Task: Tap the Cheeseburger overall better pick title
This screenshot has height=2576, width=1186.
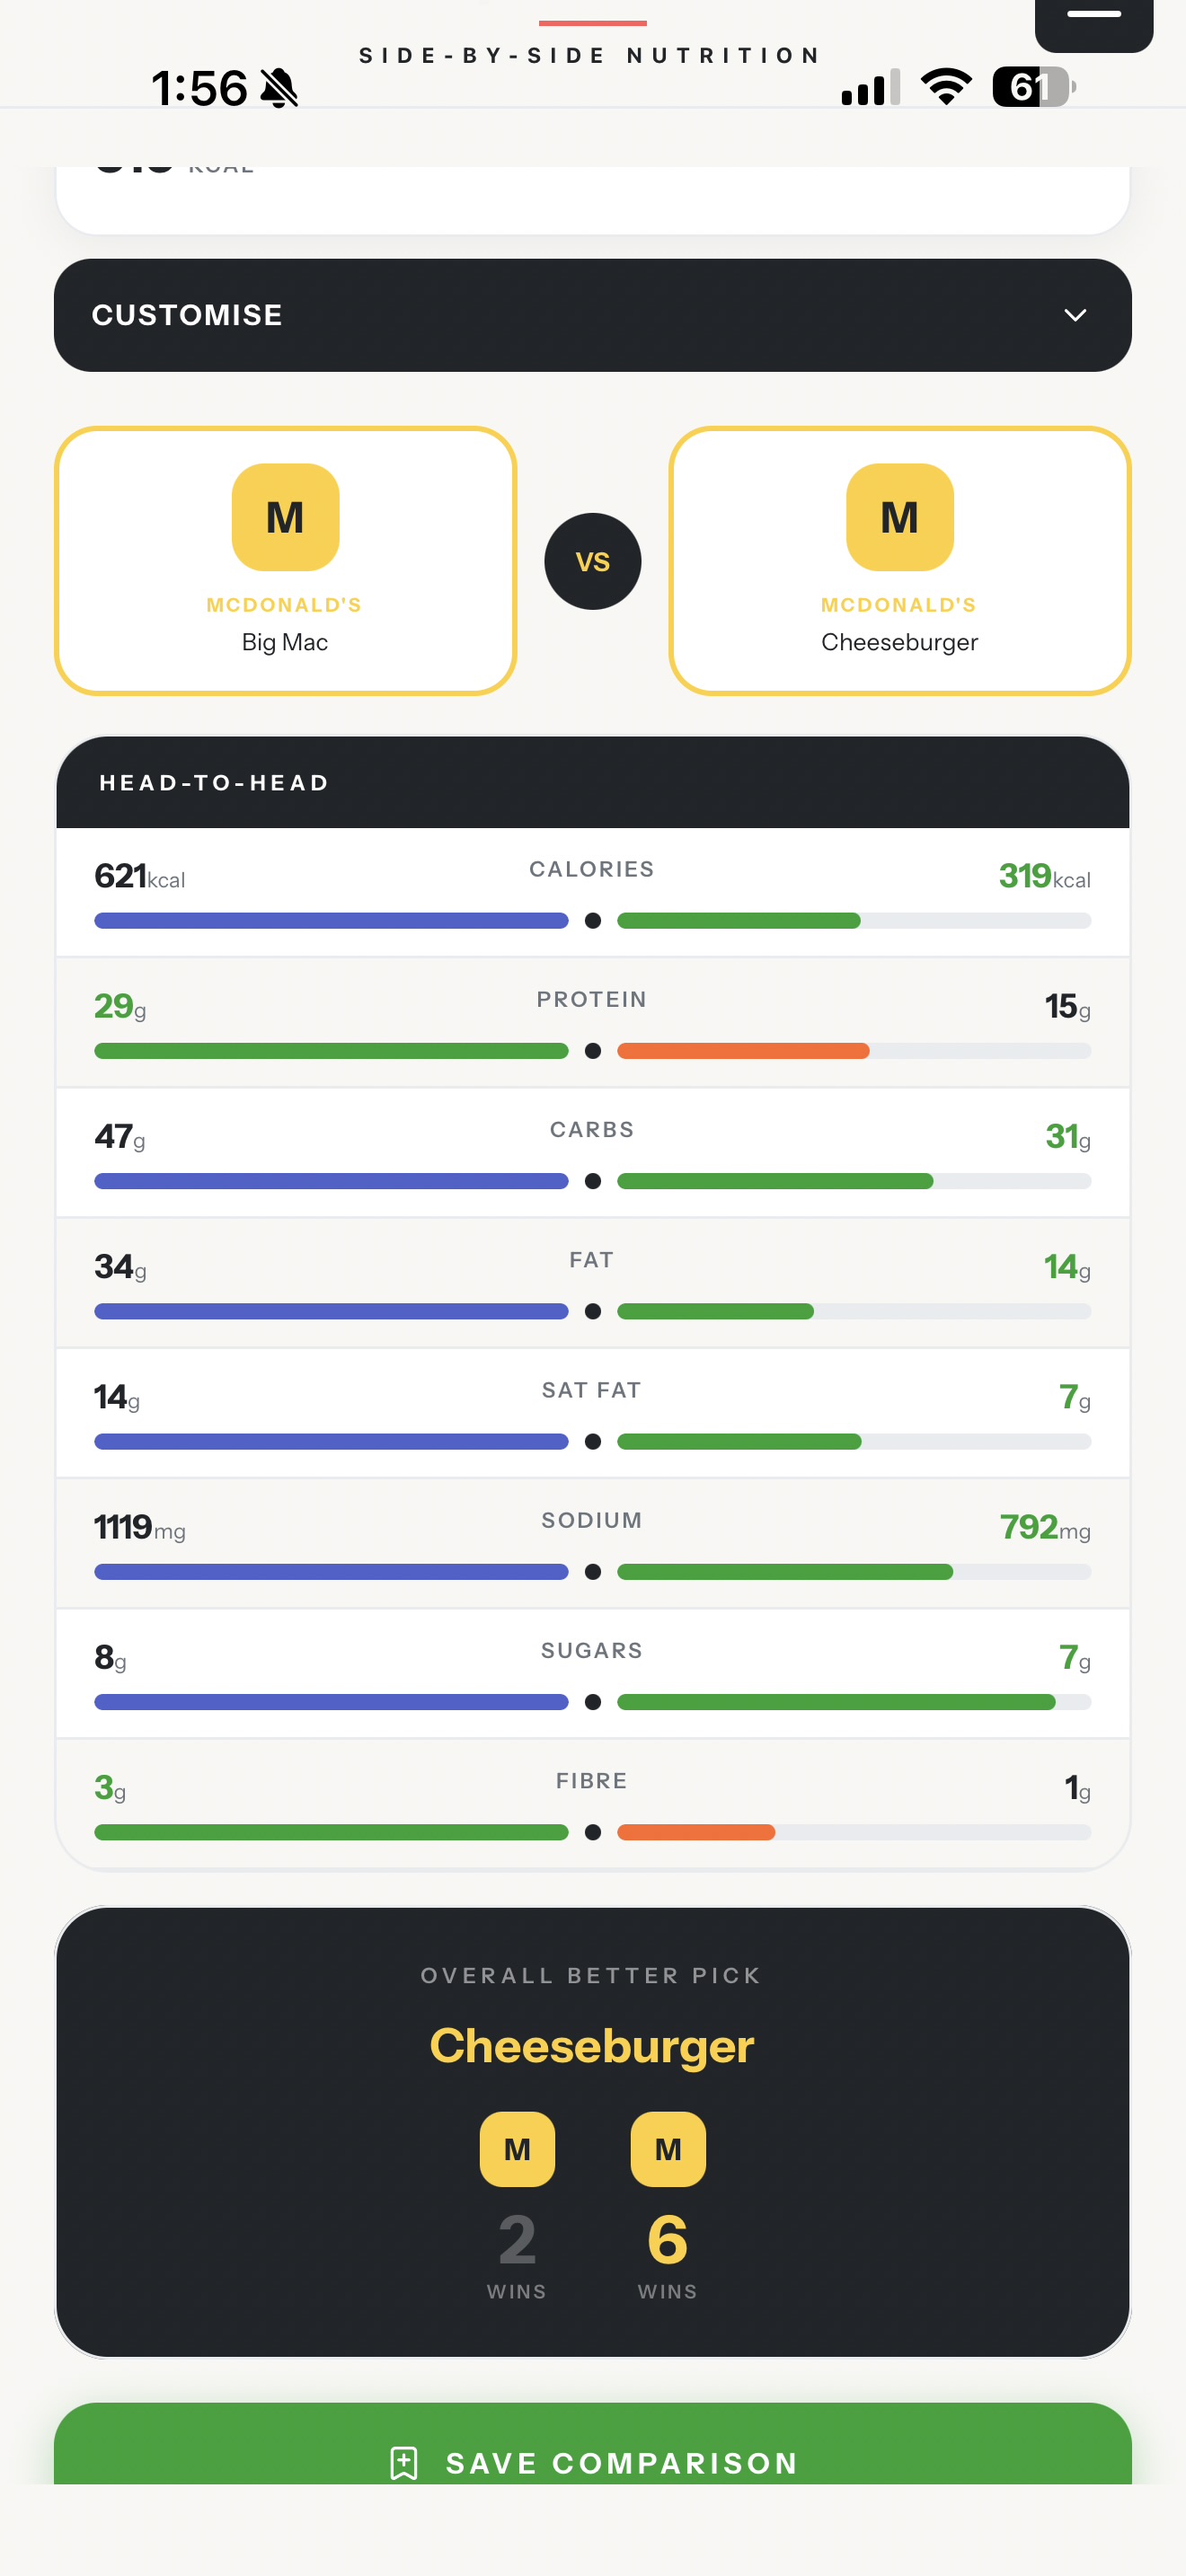Action: click(x=592, y=2046)
